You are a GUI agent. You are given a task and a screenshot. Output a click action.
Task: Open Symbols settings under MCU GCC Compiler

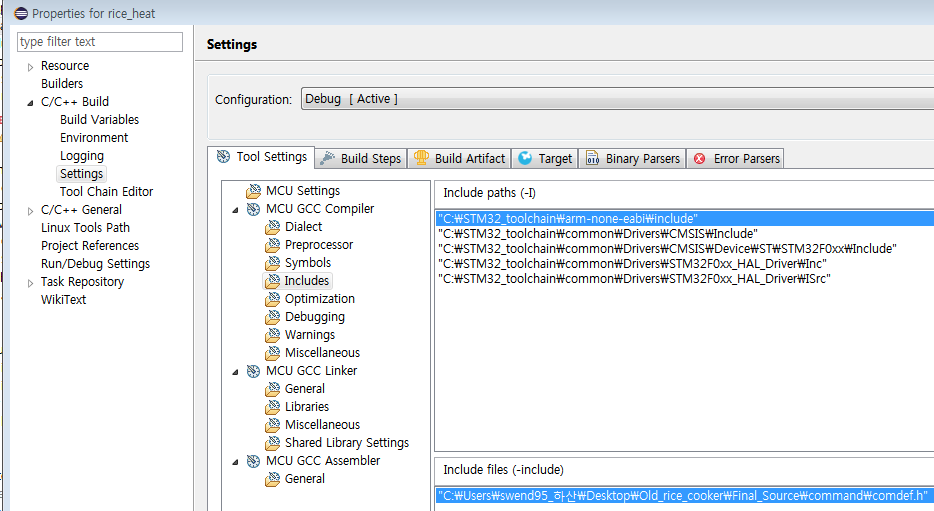click(x=307, y=263)
